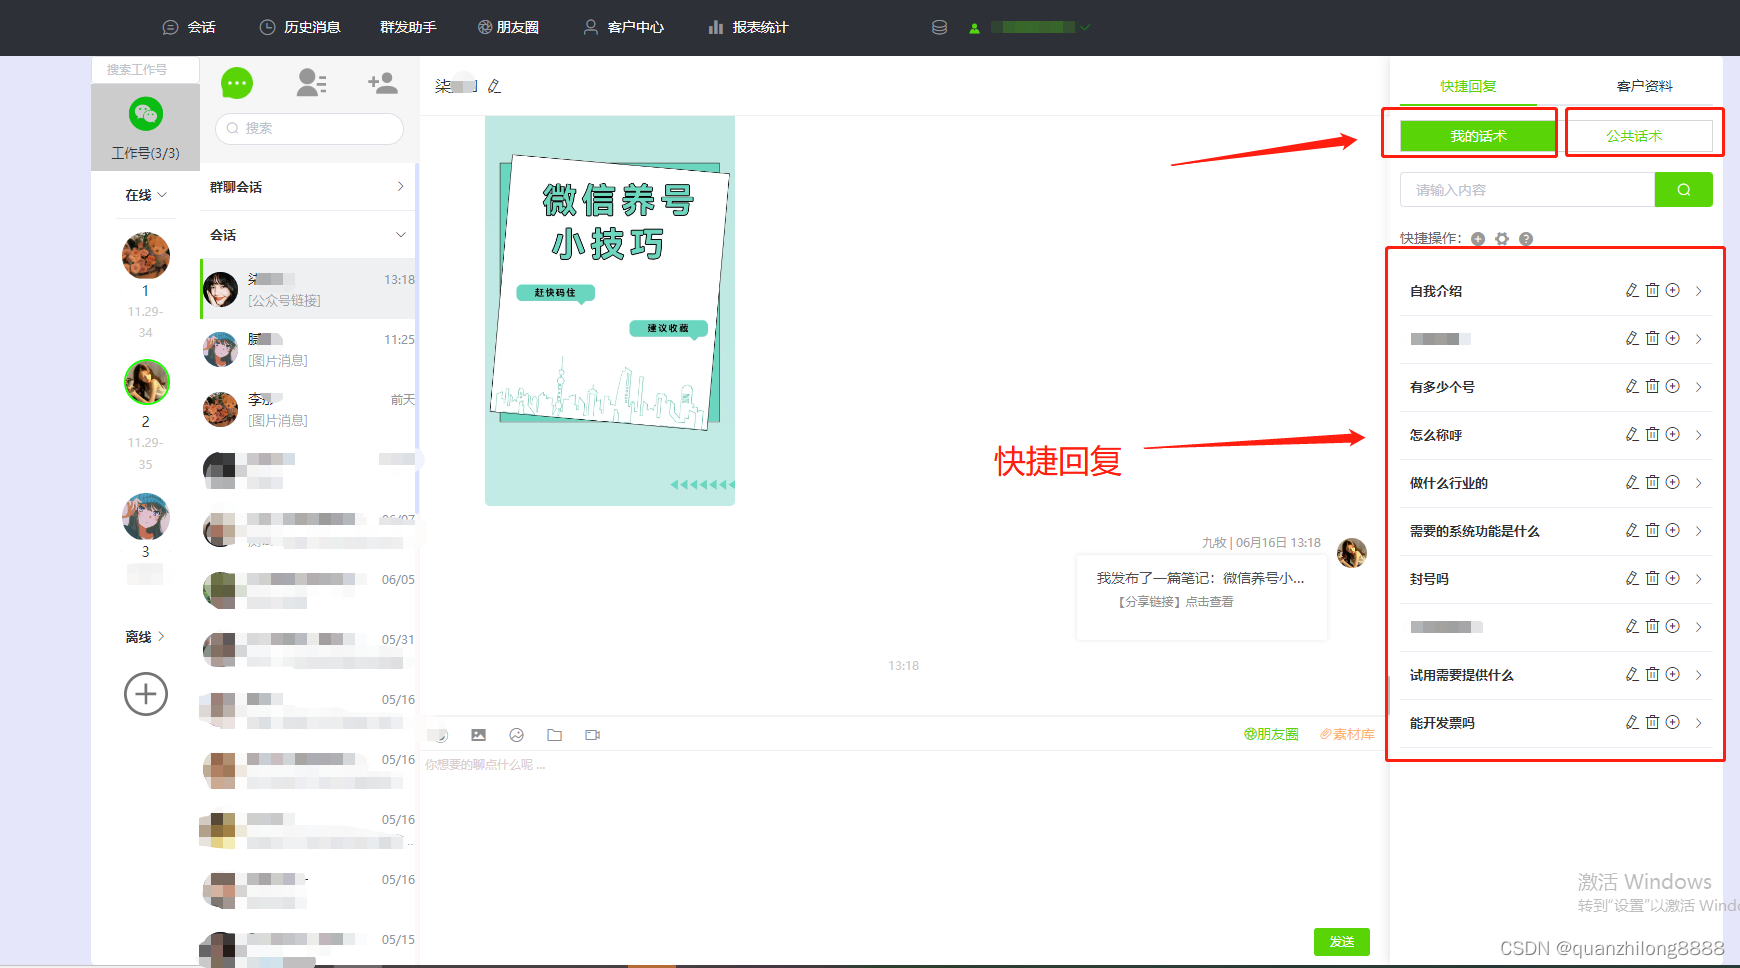1740x968 pixels.
Task: Click the add icon on 做什么行业的 row
Action: 1672,482
